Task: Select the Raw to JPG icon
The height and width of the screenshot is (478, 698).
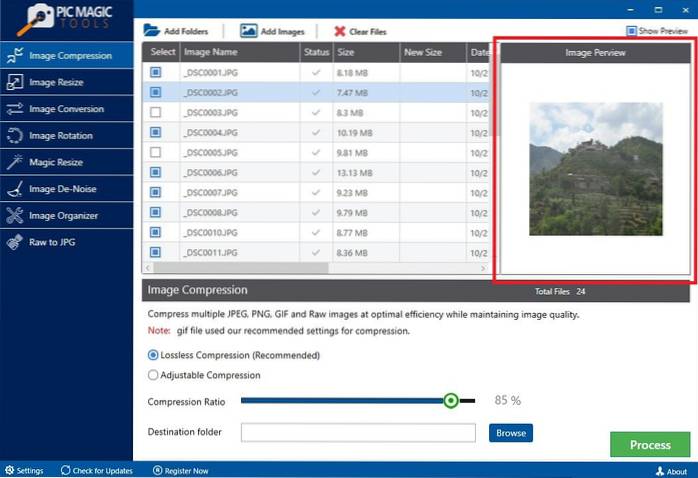Action: click(14, 242)
